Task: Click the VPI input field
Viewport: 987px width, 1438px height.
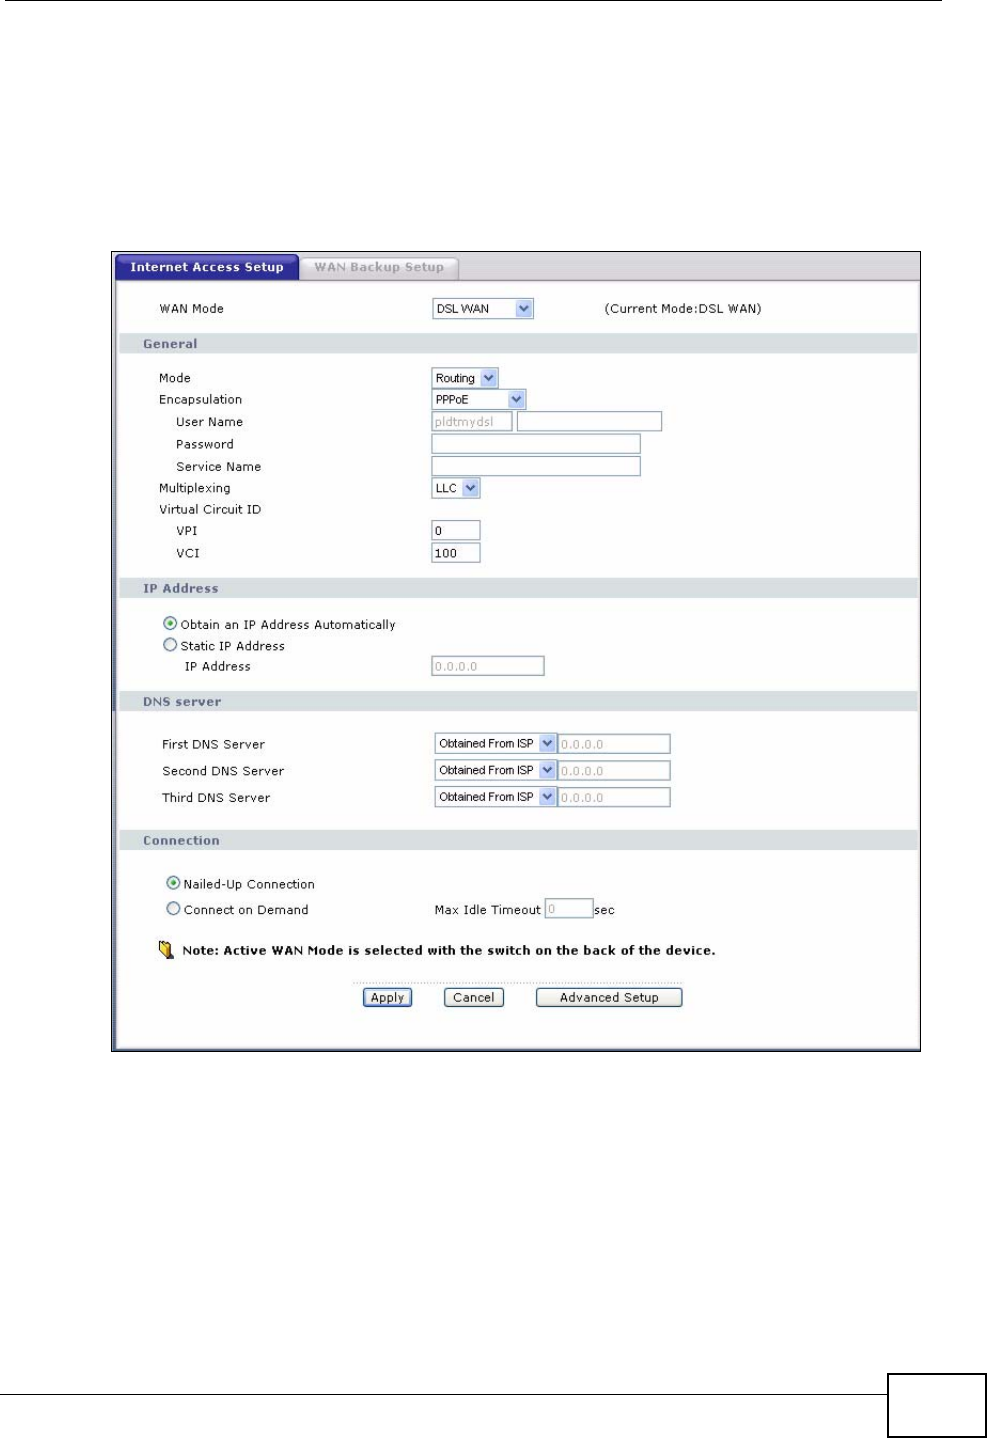Action: tap(456, 530)
